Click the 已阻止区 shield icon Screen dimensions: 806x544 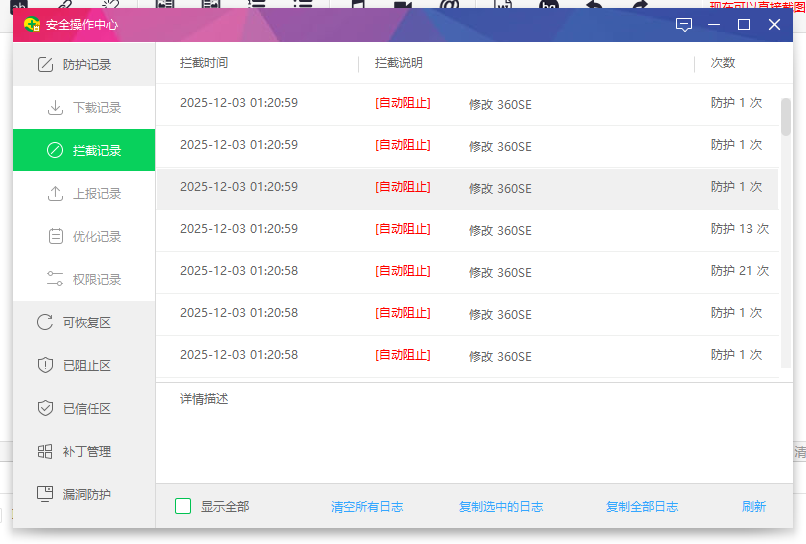pyautogui.click(x=45, y=365)
